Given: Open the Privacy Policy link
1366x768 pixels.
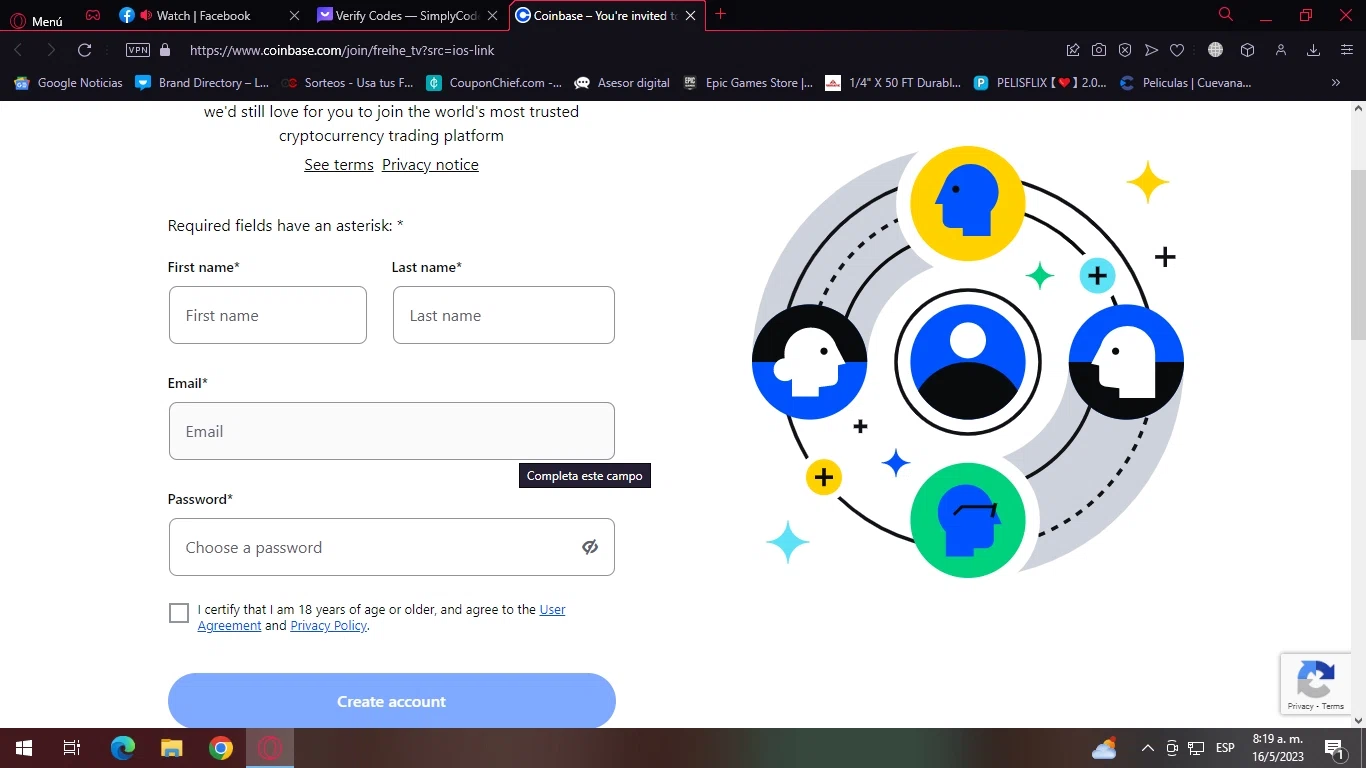Looking at the screenshot, I should click(x=328, y=626).
